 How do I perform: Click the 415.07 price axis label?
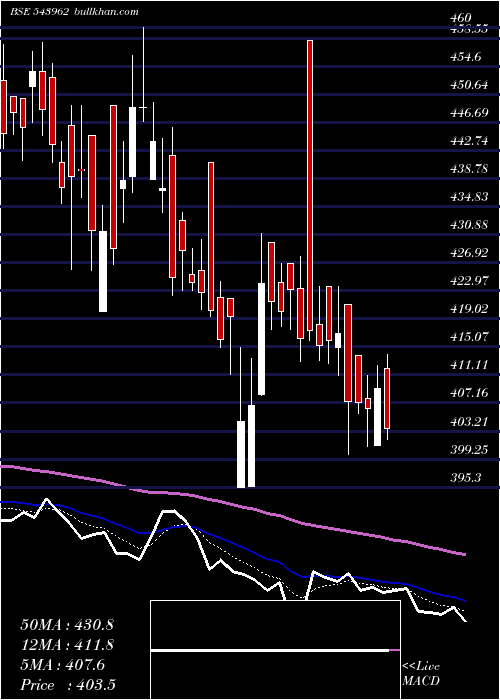click(x=469, y=337)
